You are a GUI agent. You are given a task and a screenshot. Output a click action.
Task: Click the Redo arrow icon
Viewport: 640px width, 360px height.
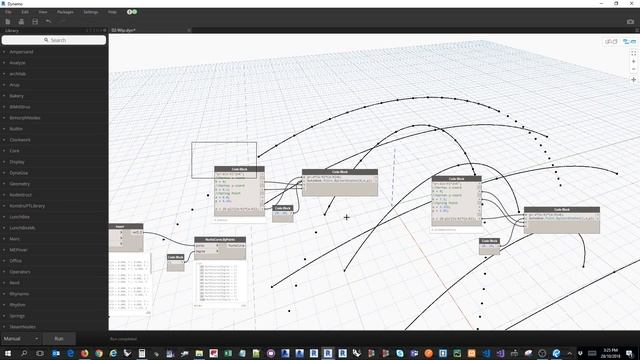tap(62, 21)
